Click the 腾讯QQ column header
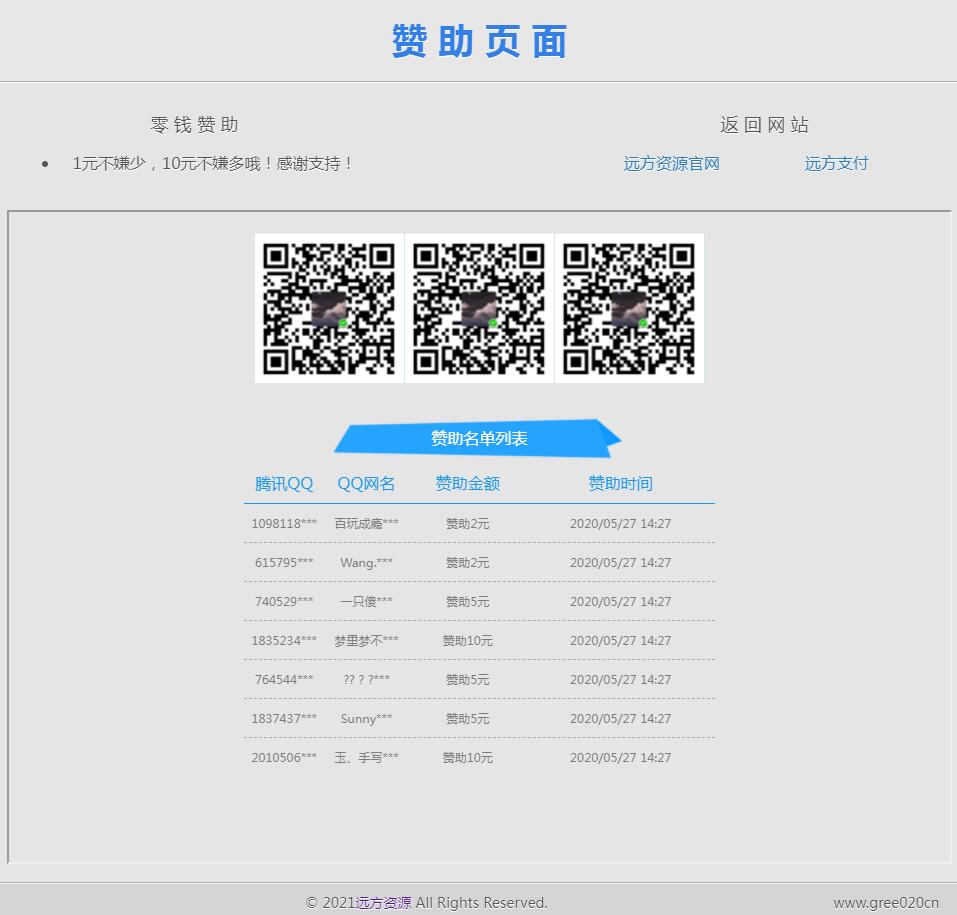The width and height of the screenshot is (957, 915). click(284, 484)
